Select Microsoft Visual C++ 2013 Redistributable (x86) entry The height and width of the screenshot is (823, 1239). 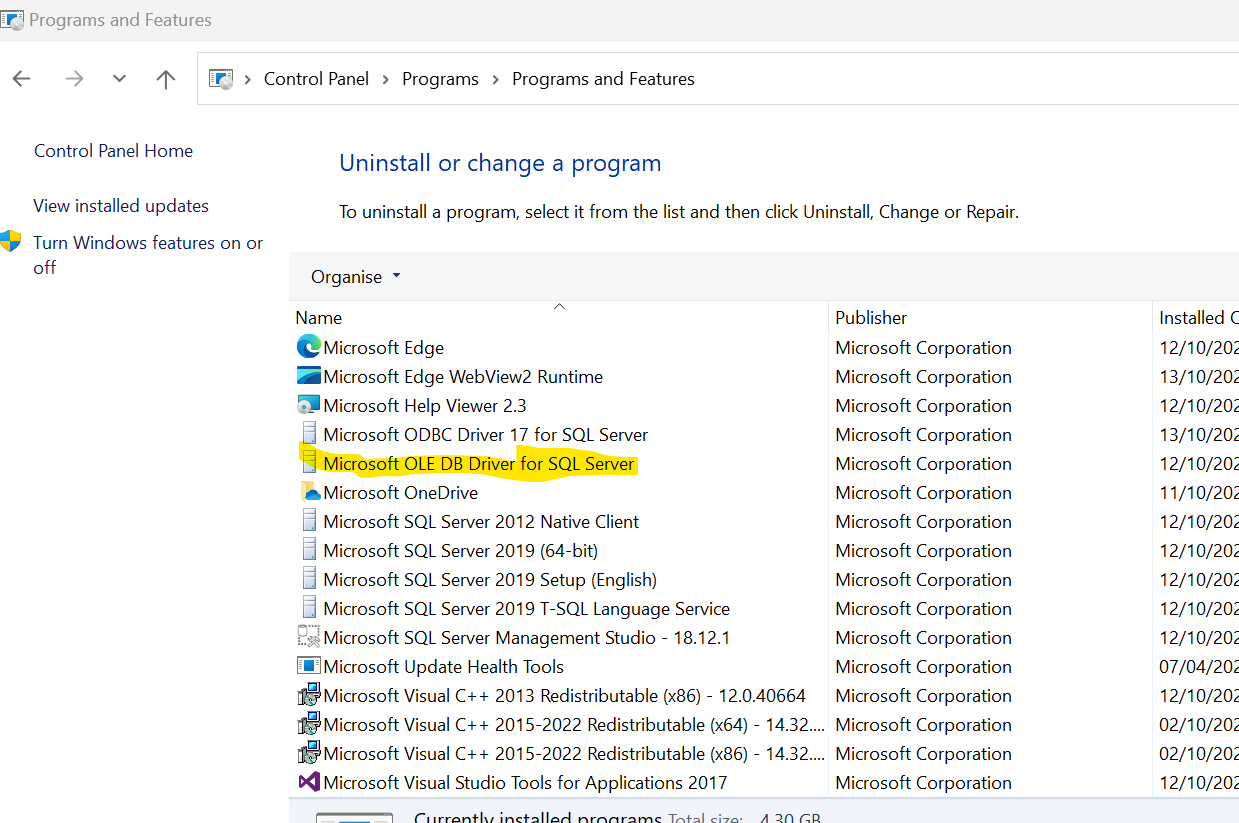565,696
